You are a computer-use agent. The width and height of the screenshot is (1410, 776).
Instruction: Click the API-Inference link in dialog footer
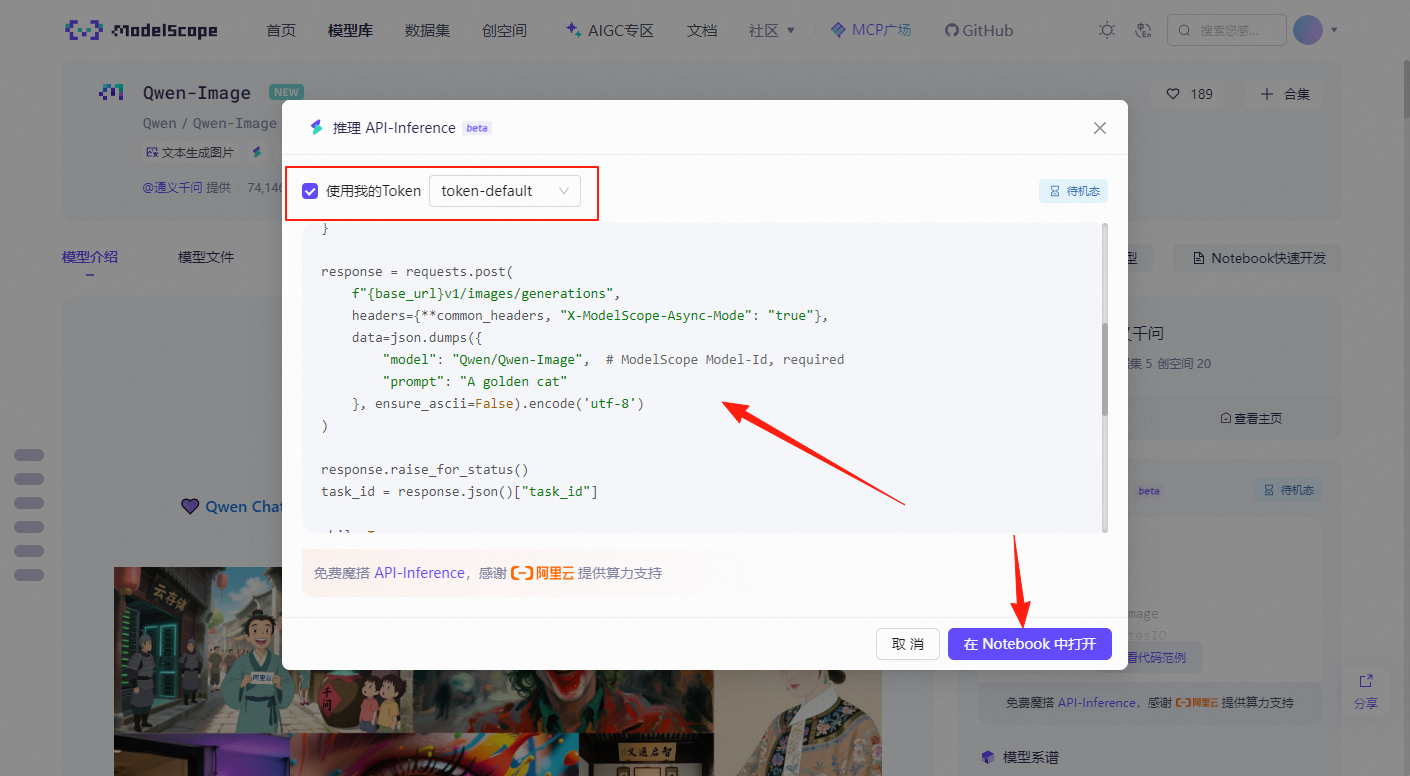[x=419, y=573]
